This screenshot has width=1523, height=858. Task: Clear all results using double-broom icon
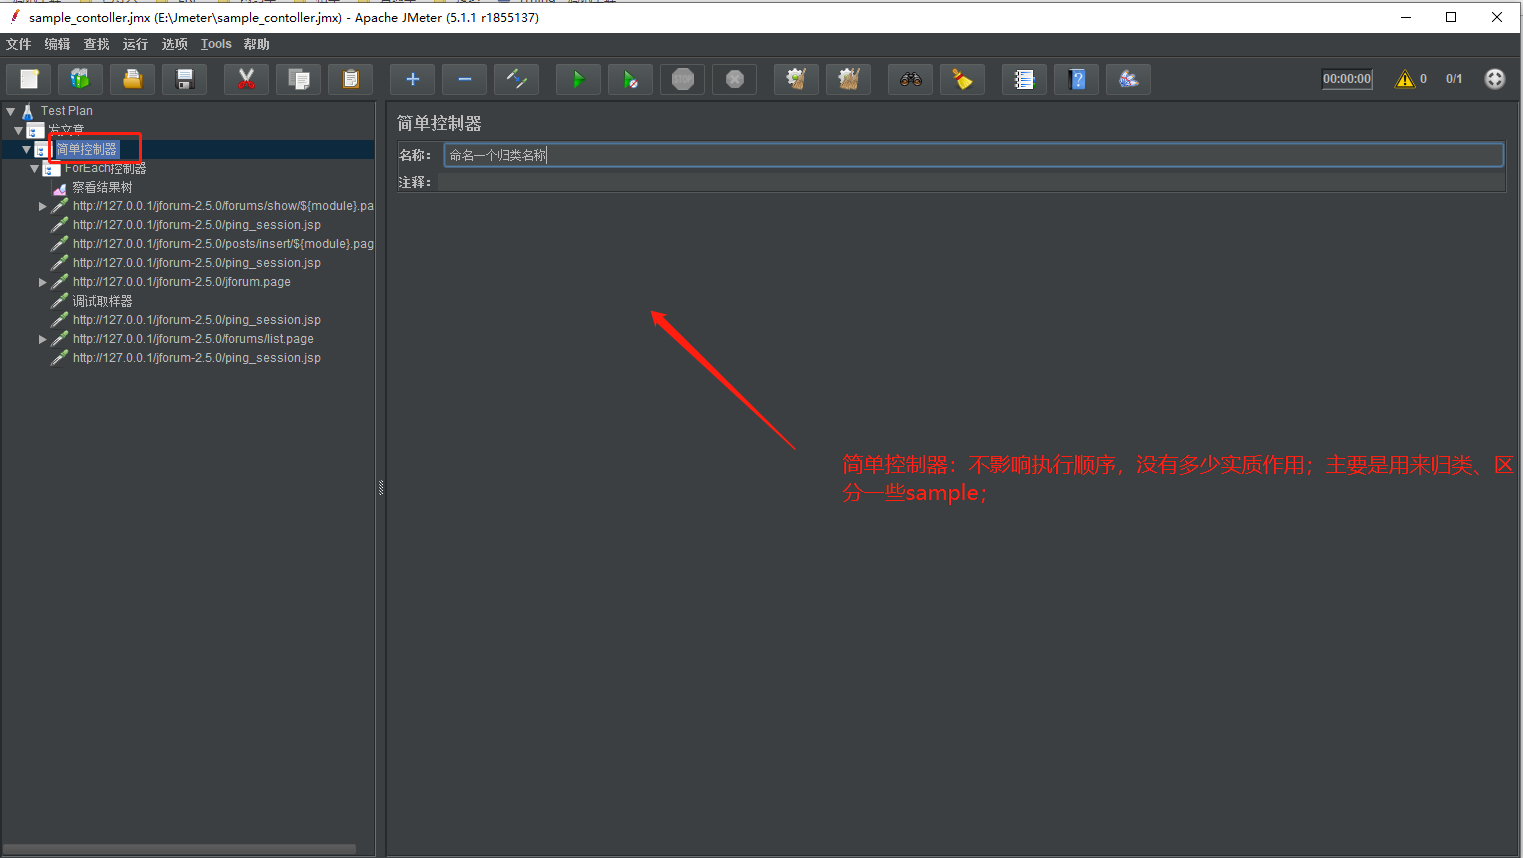[x=848, y=79]
